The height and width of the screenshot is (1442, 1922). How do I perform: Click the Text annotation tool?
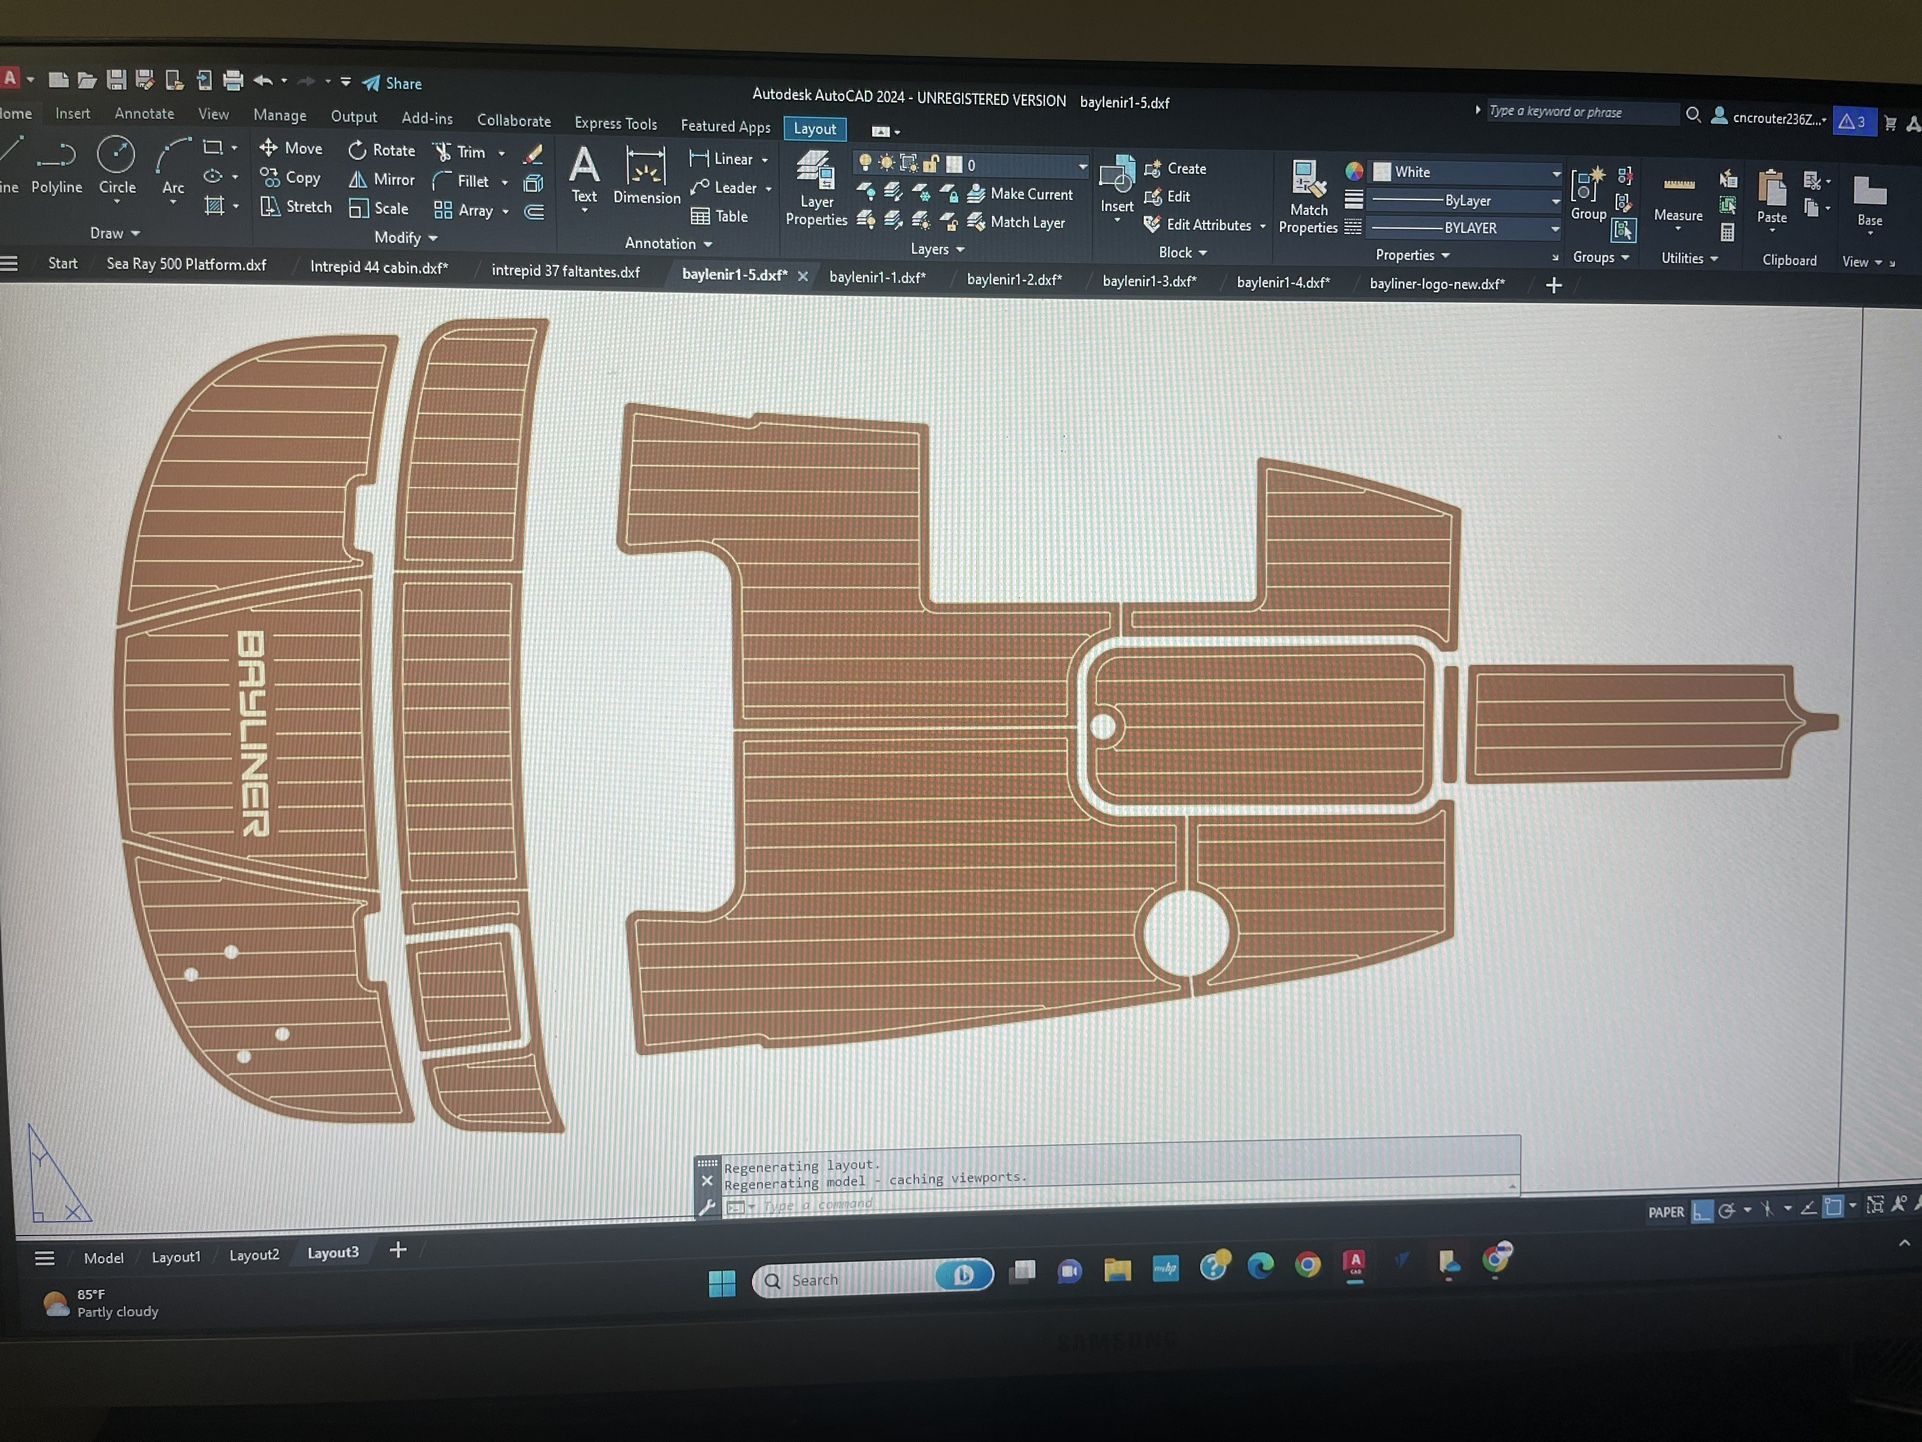(584, 175)
